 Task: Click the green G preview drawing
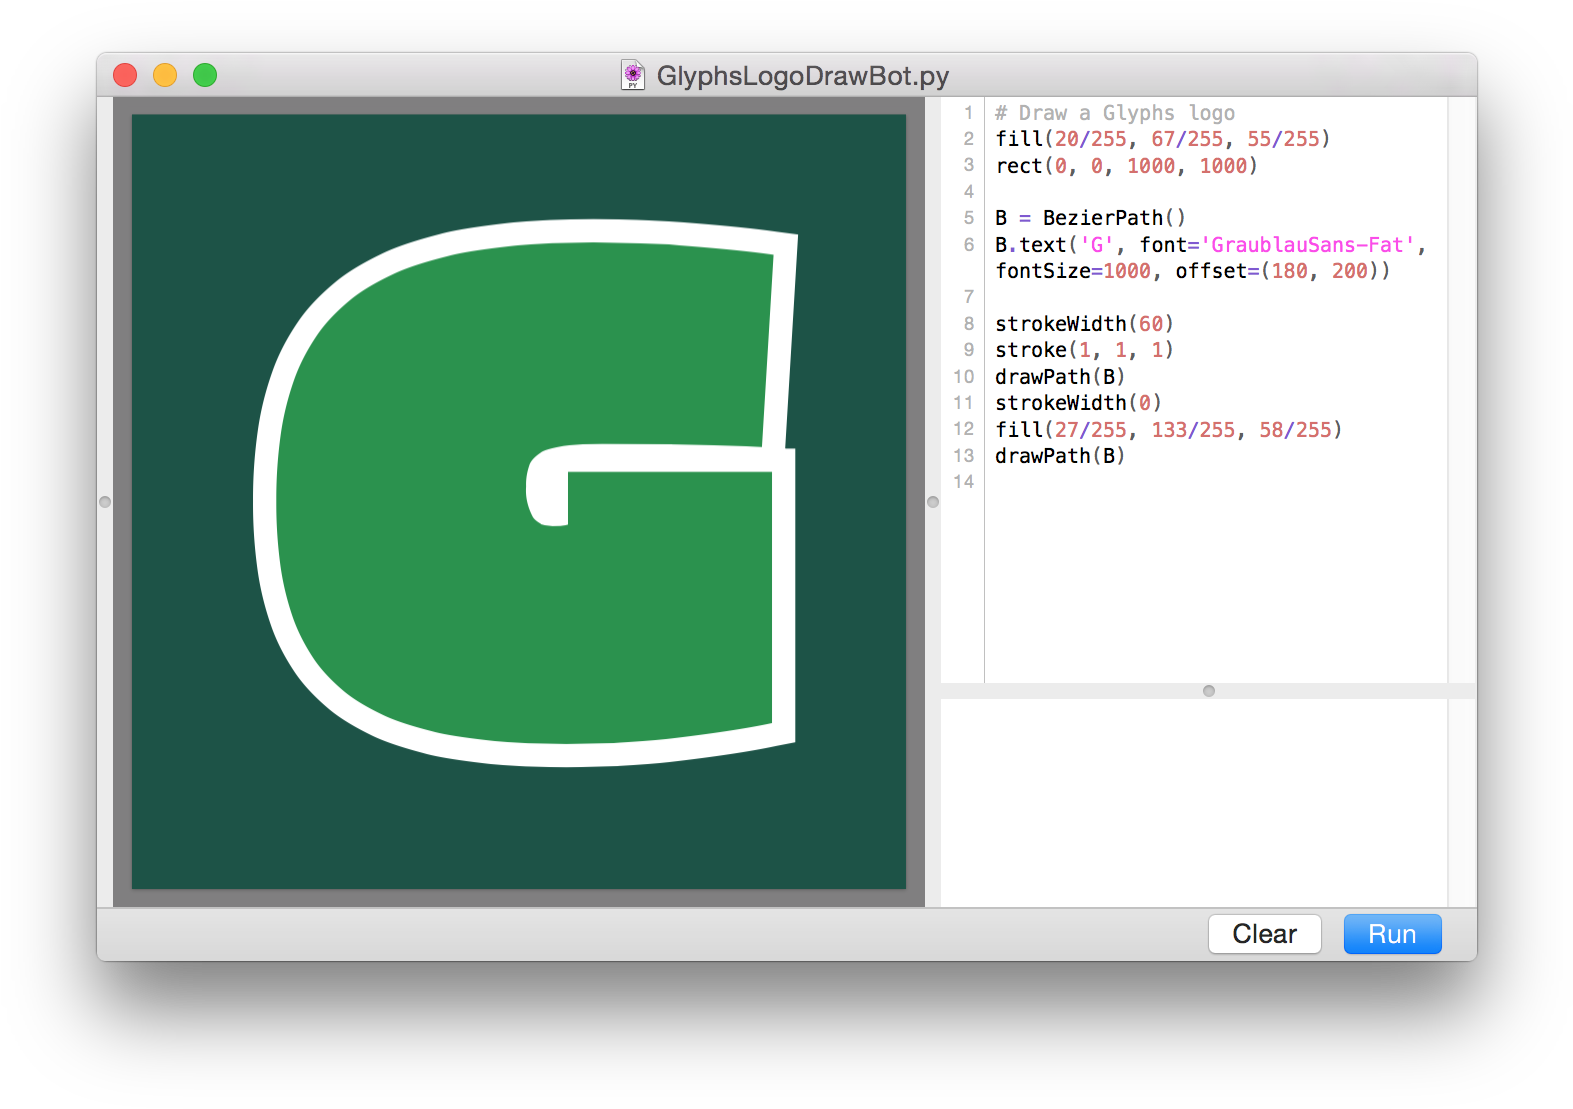[x=527, y=495]
